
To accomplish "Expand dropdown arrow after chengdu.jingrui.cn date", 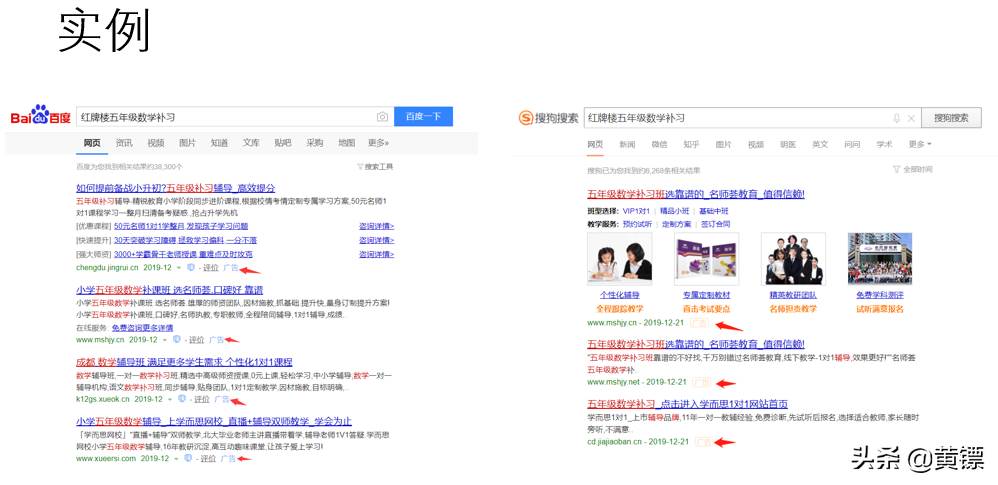I will click(179, 268).
